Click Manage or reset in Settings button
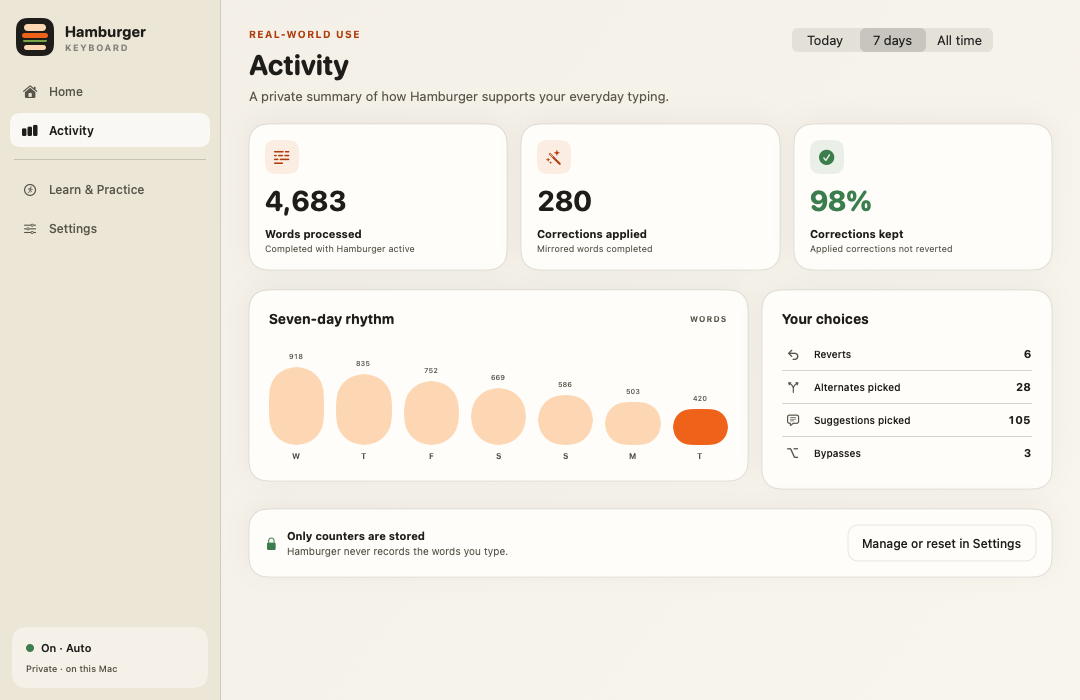The width and height of the screenshot is (1080, 700). pos(942,544)
